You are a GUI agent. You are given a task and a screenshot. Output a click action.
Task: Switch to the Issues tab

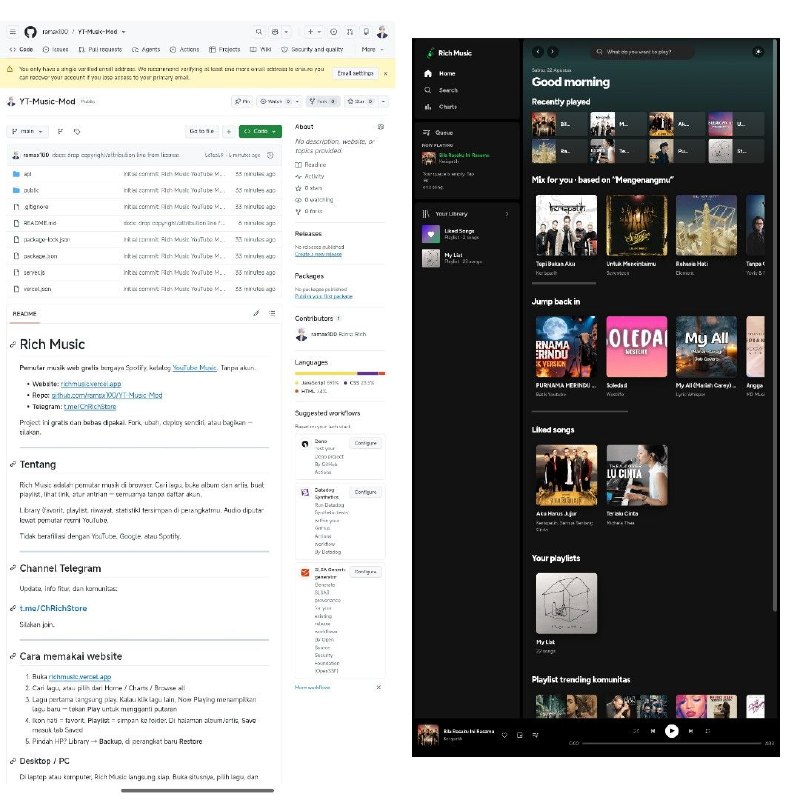click(x=55, y=49)
